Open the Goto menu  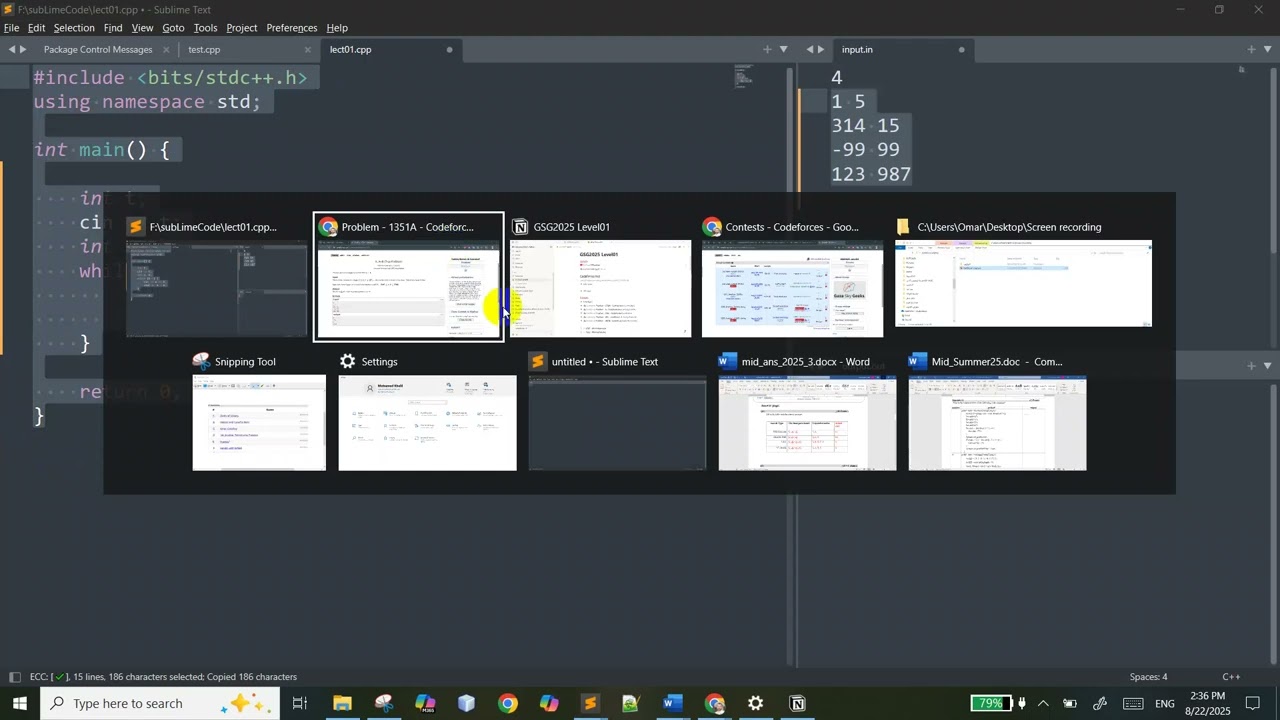[x=173, y=28]
